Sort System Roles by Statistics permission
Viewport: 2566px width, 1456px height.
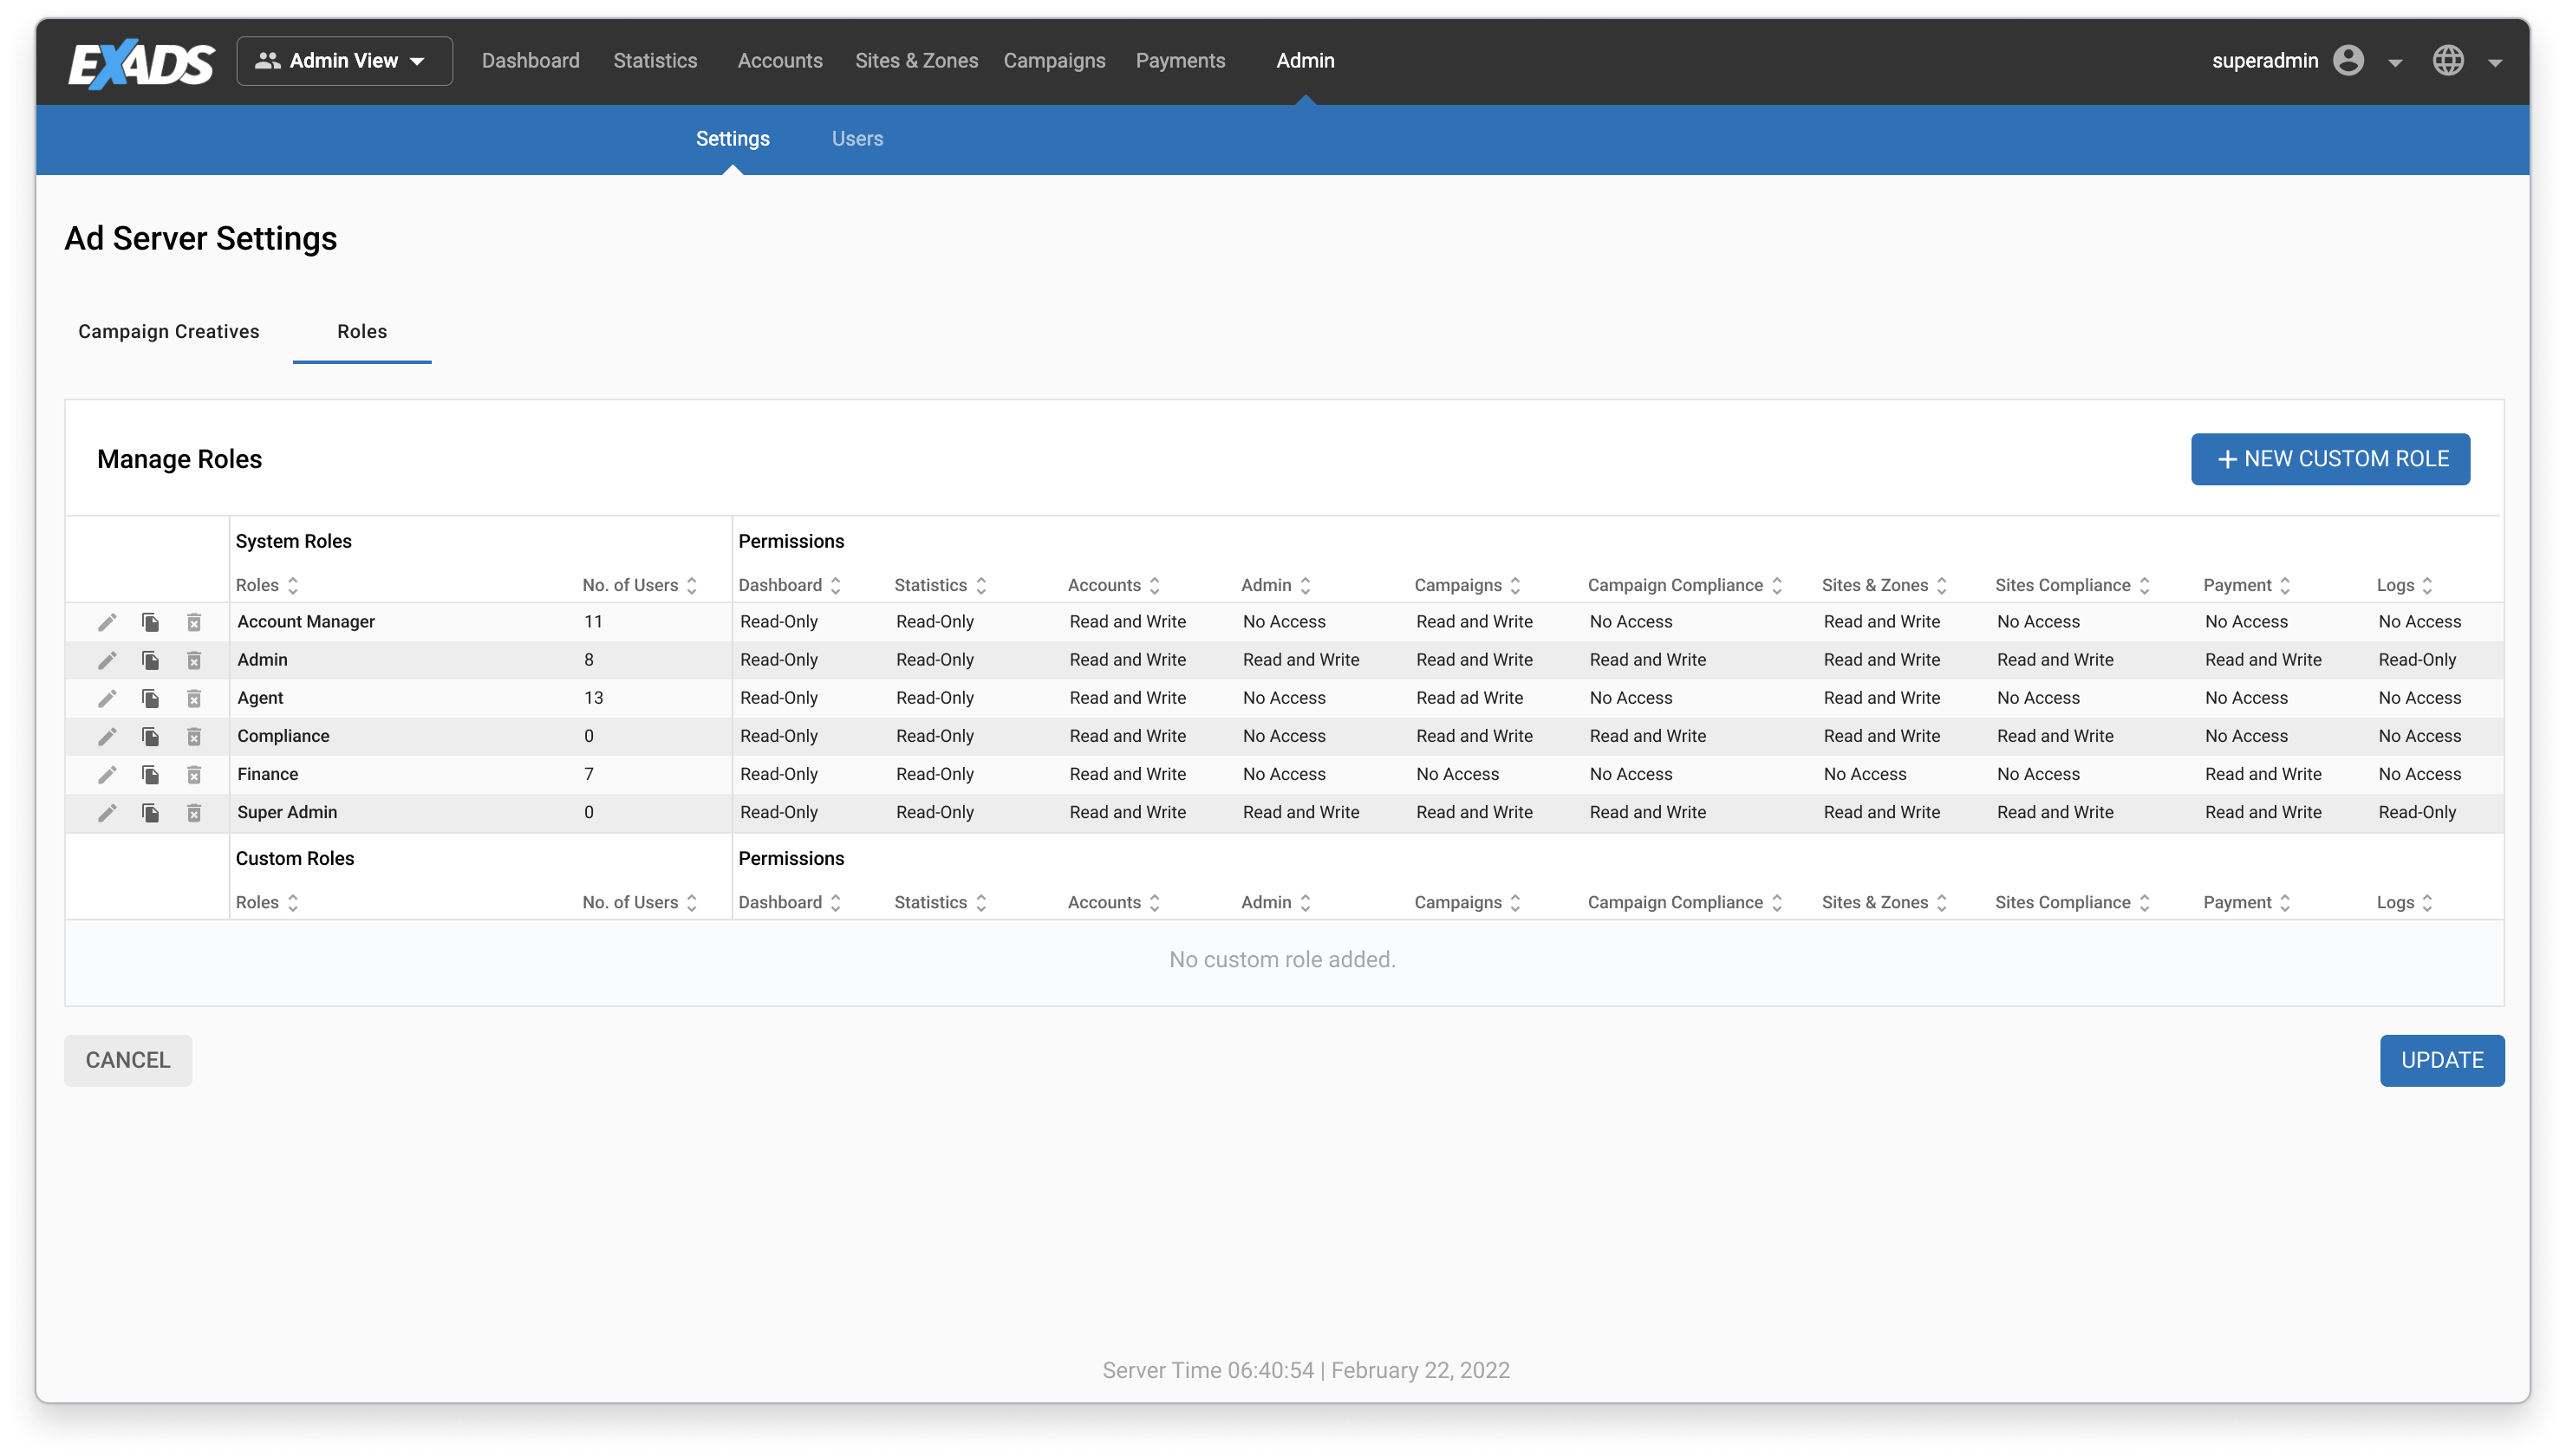981,585
